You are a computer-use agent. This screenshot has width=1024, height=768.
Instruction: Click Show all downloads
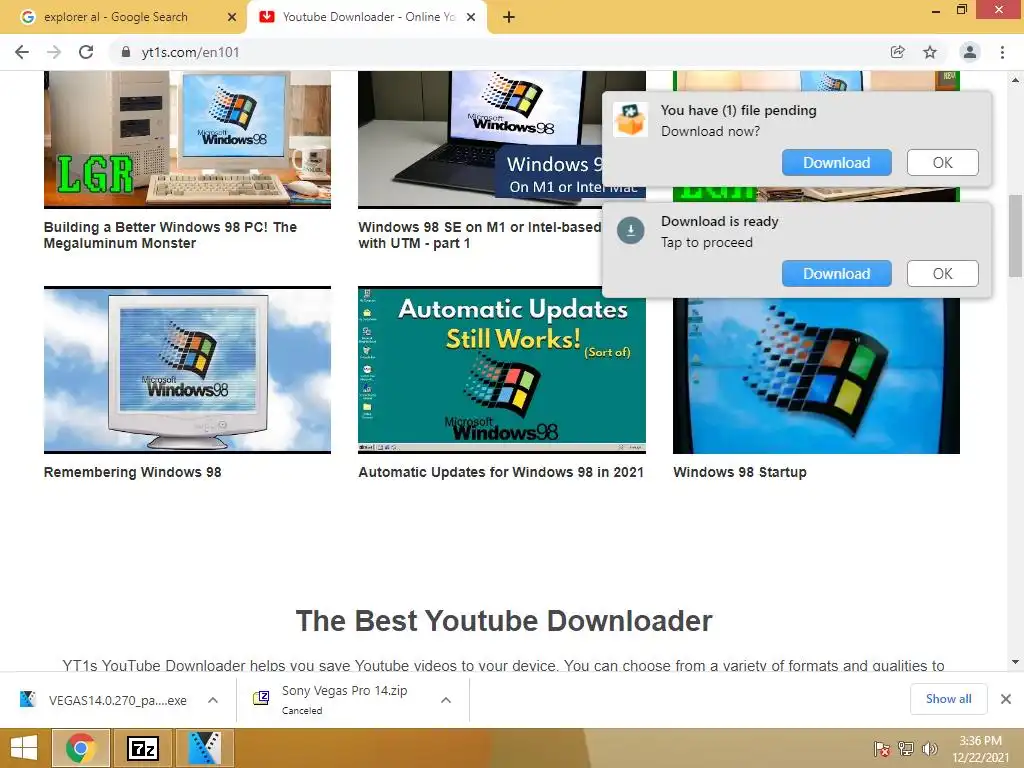point(948,699)
